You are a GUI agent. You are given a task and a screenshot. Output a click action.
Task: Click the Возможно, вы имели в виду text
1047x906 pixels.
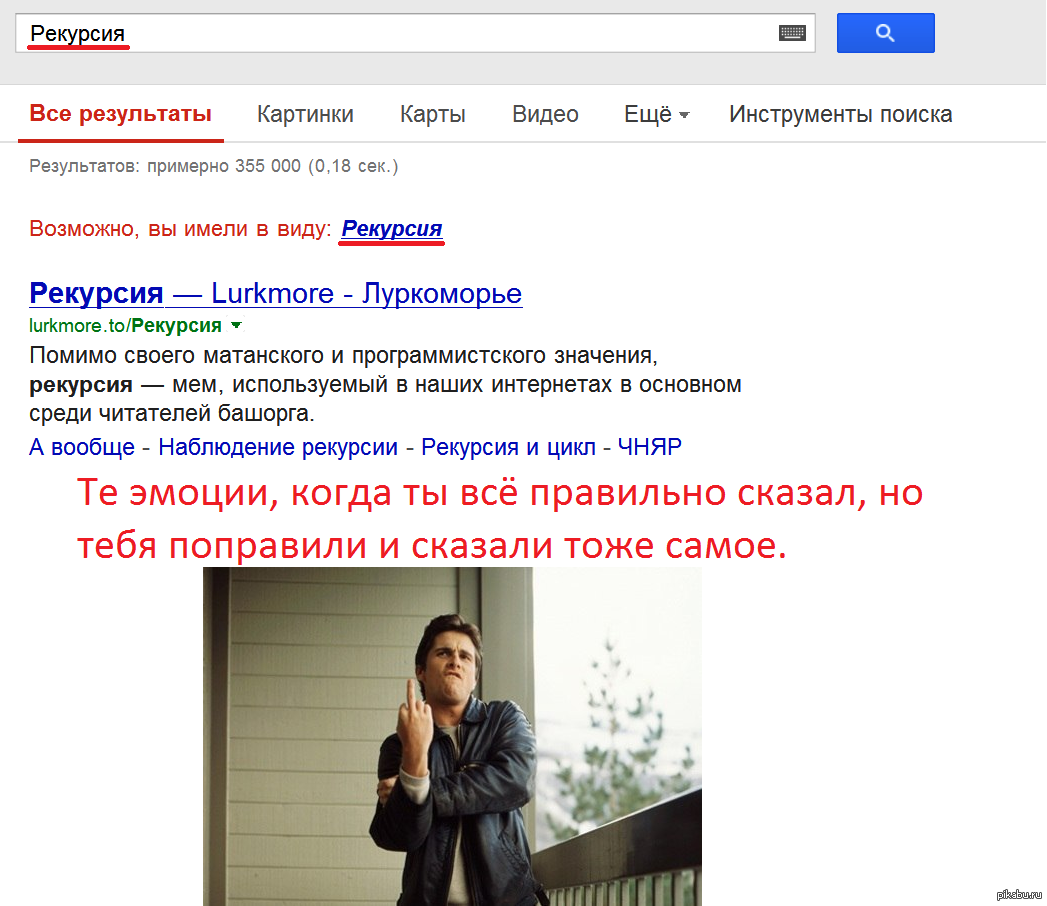(180, 229)
